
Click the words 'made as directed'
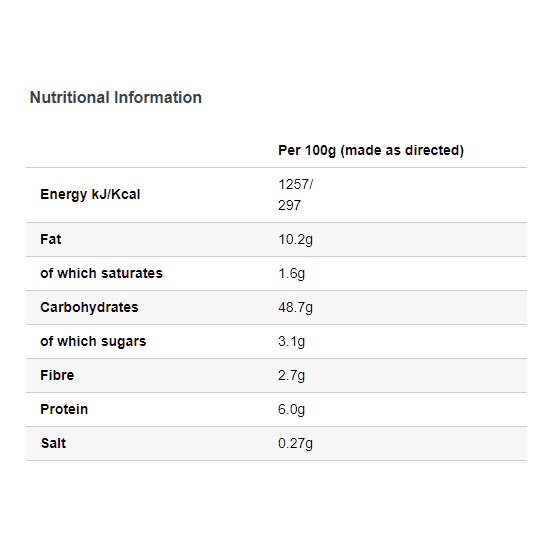402,150
